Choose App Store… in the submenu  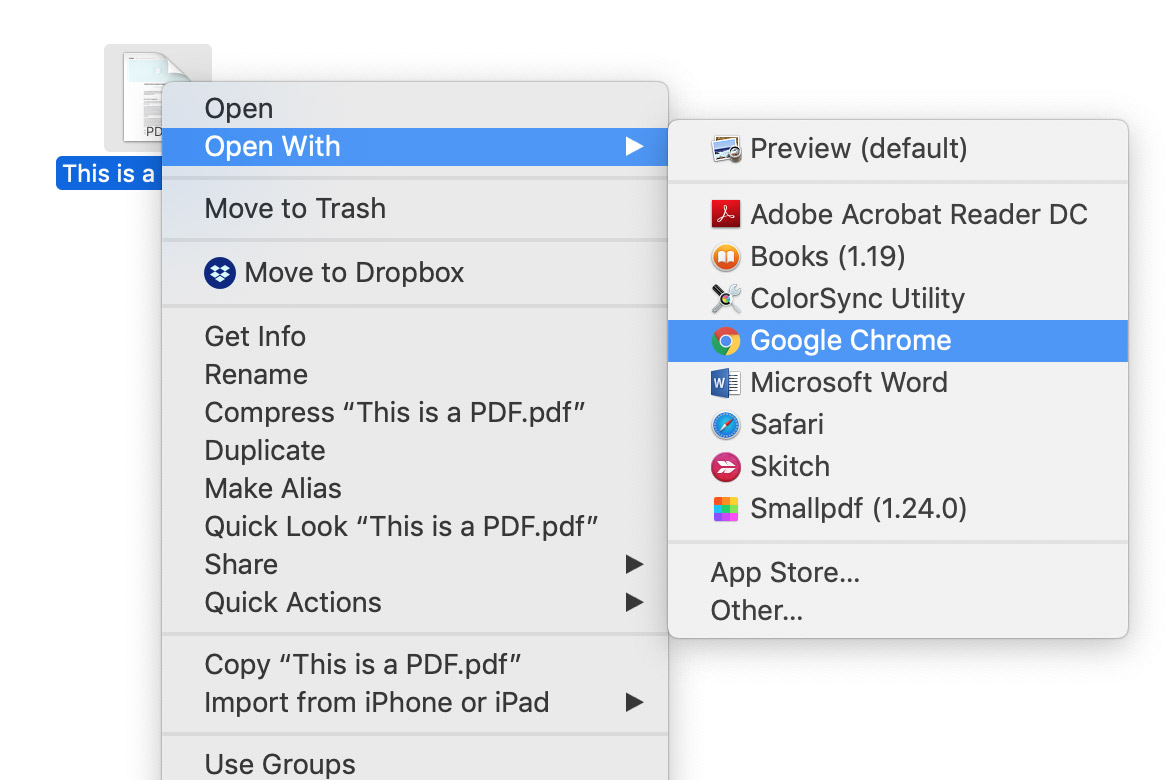point(898,572)
